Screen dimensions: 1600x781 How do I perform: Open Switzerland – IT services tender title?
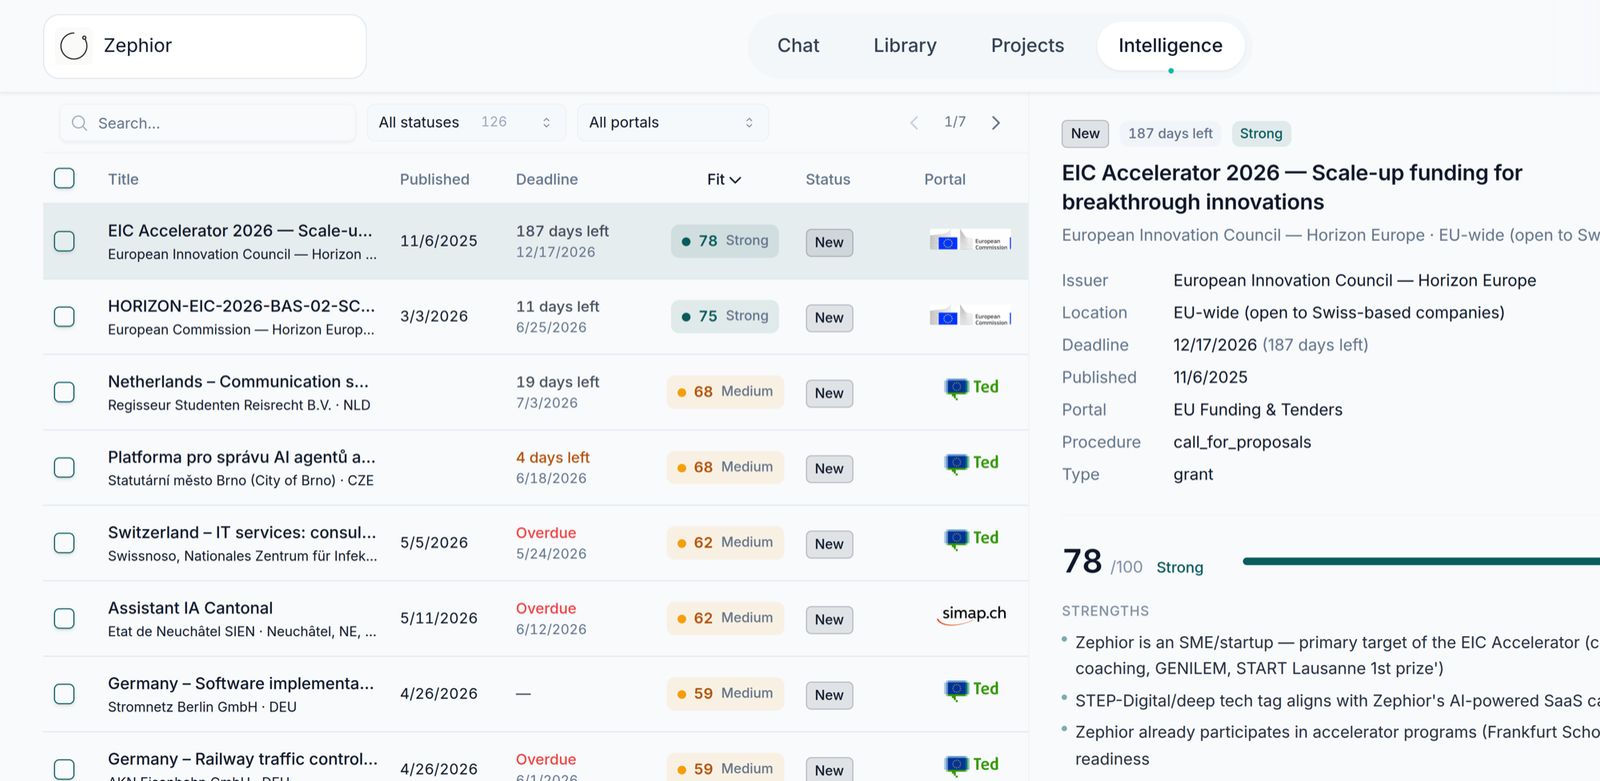(242, 533)
